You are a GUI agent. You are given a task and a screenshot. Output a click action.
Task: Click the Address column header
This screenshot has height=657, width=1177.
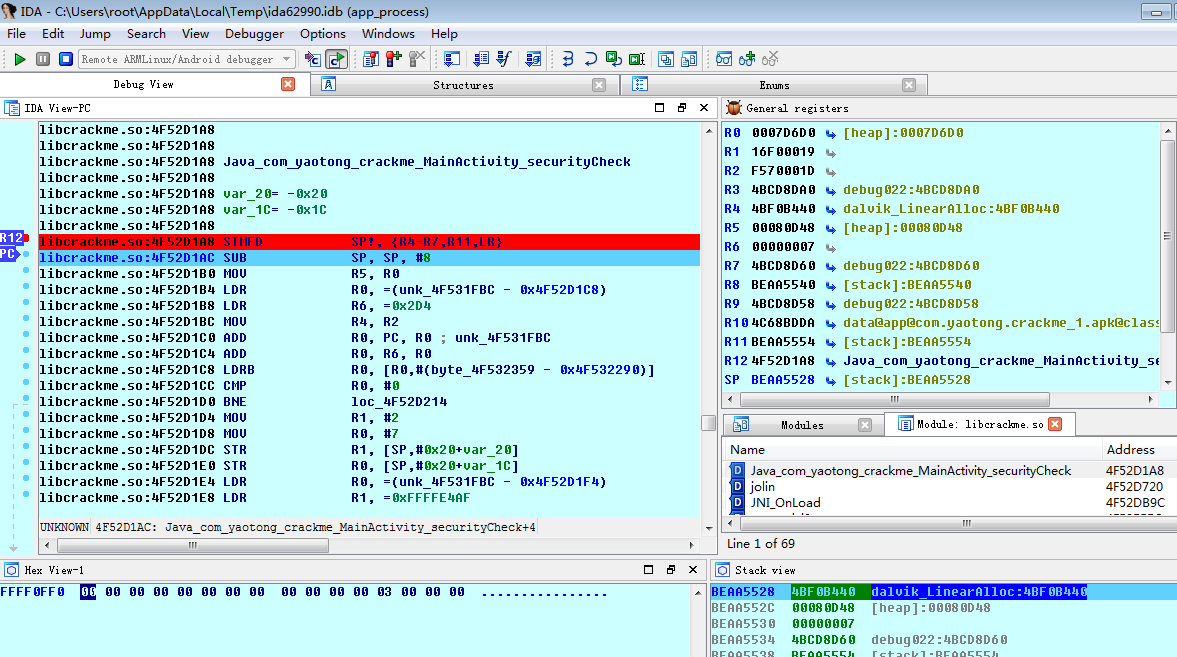1130,450
